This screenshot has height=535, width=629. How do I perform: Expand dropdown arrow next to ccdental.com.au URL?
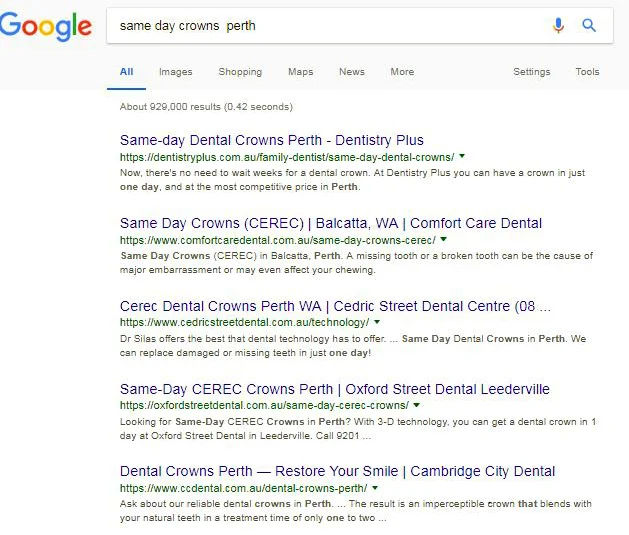click(x=375, y=488)
